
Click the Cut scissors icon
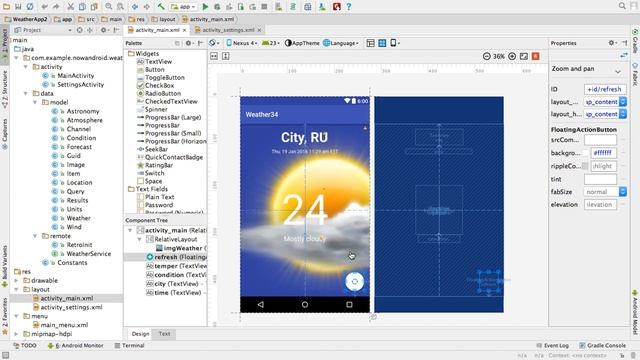click(71, 7)
